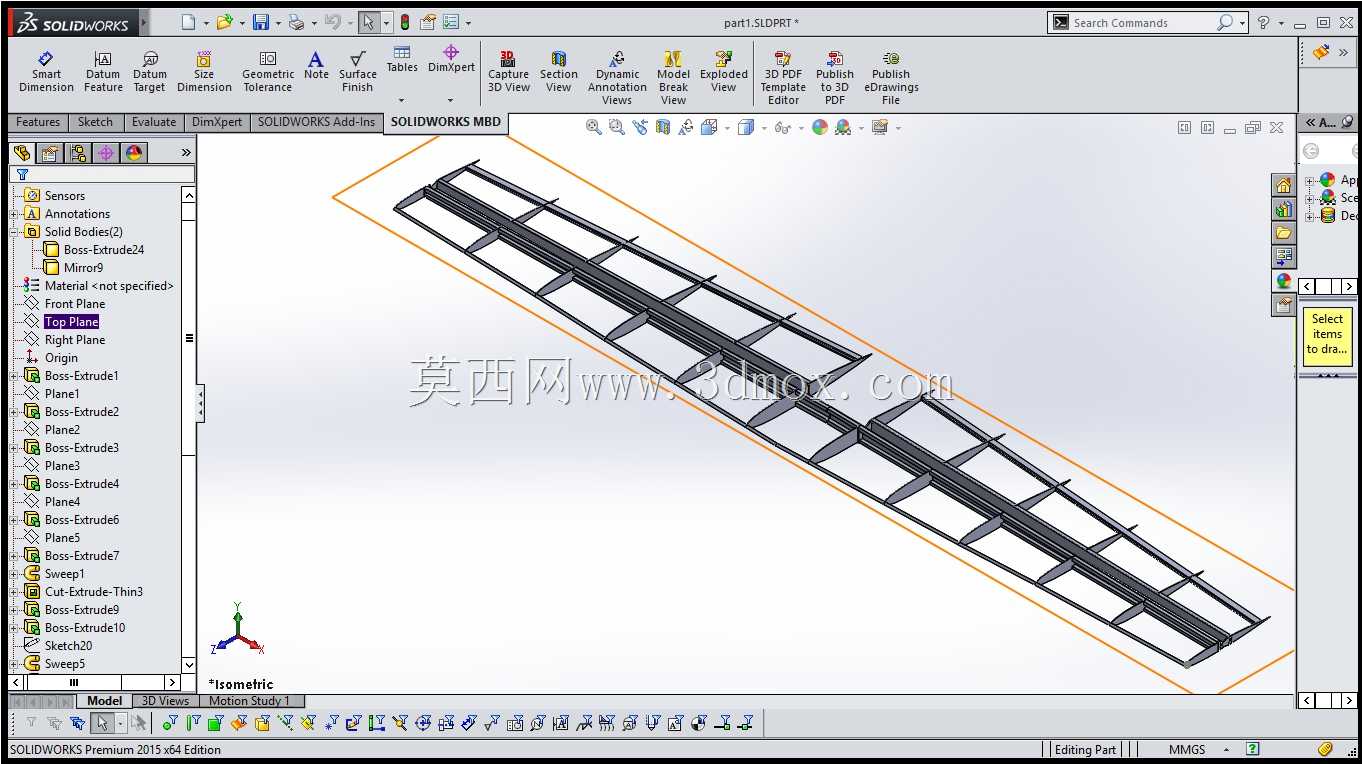
Task: Switch to the Features tab
Action: [x=38, y=122]
